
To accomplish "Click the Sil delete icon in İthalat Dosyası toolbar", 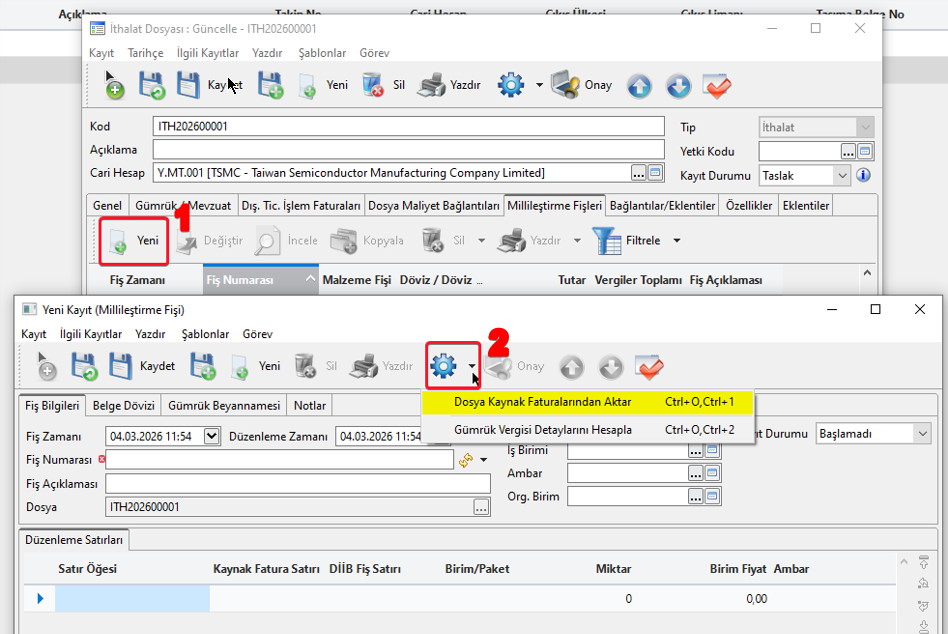I will [373, 85].
